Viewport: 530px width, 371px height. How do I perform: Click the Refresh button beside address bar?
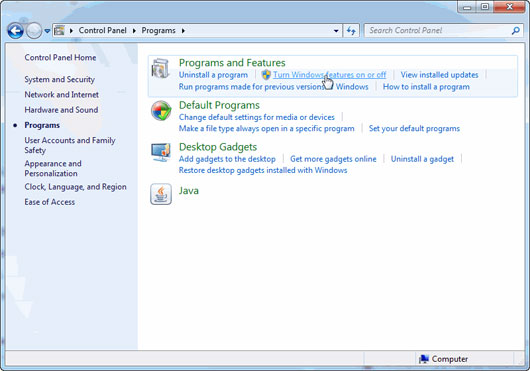click(x=351, y=31)
